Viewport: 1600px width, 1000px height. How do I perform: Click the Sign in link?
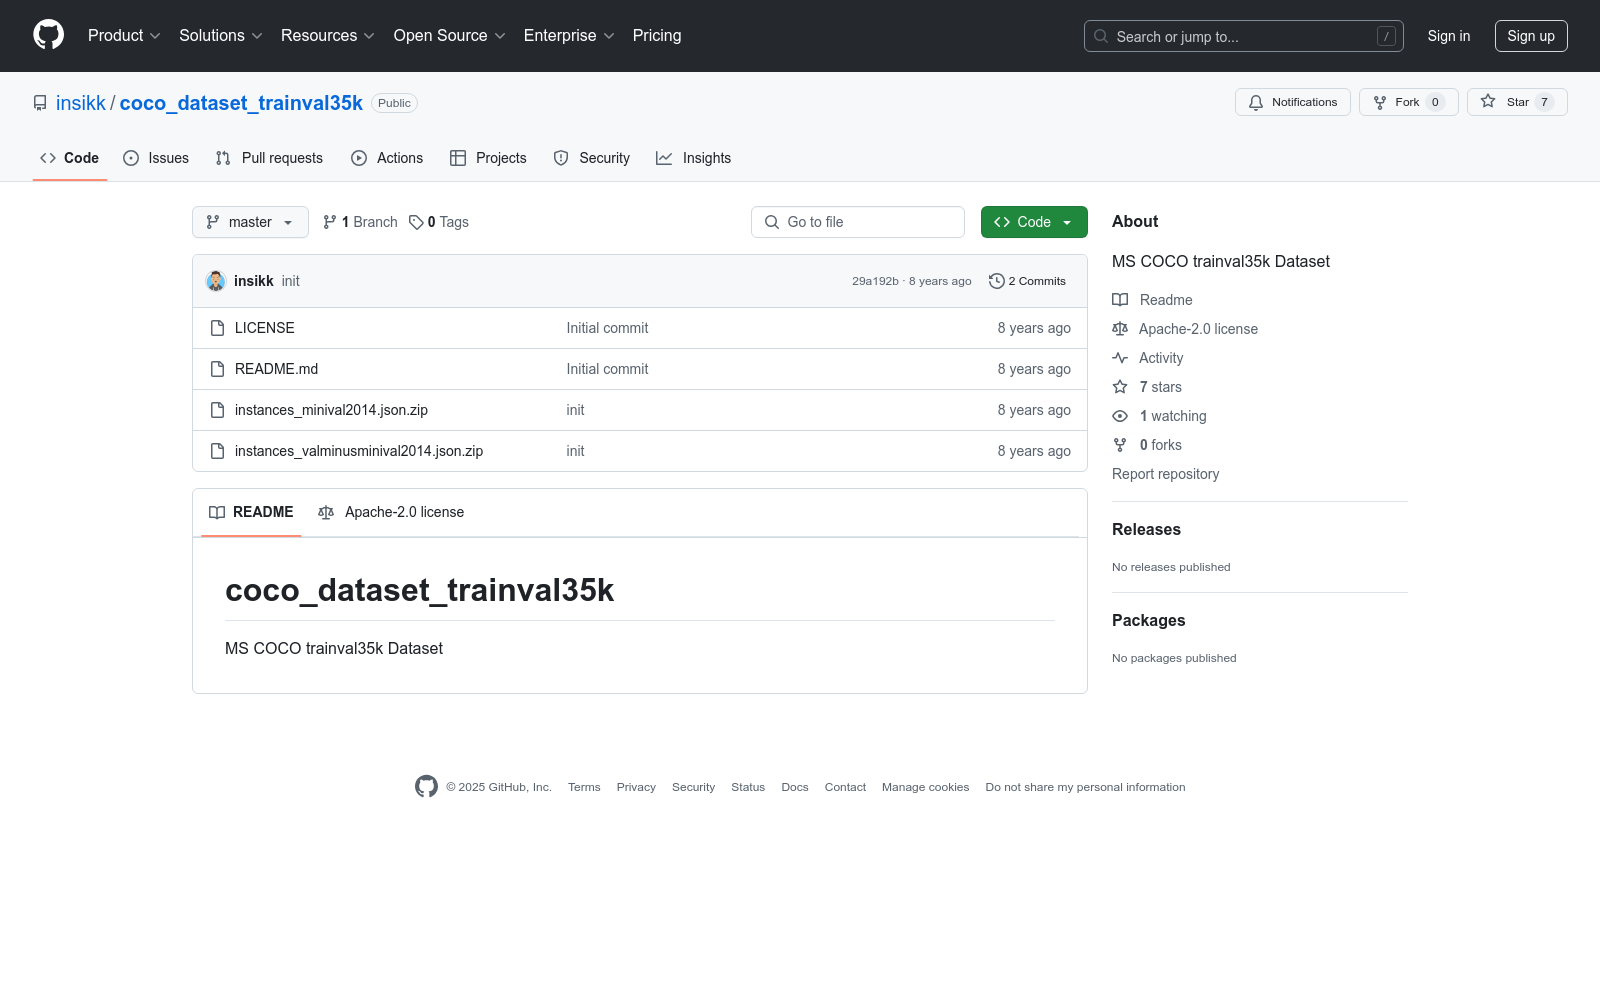point(1449,36)
